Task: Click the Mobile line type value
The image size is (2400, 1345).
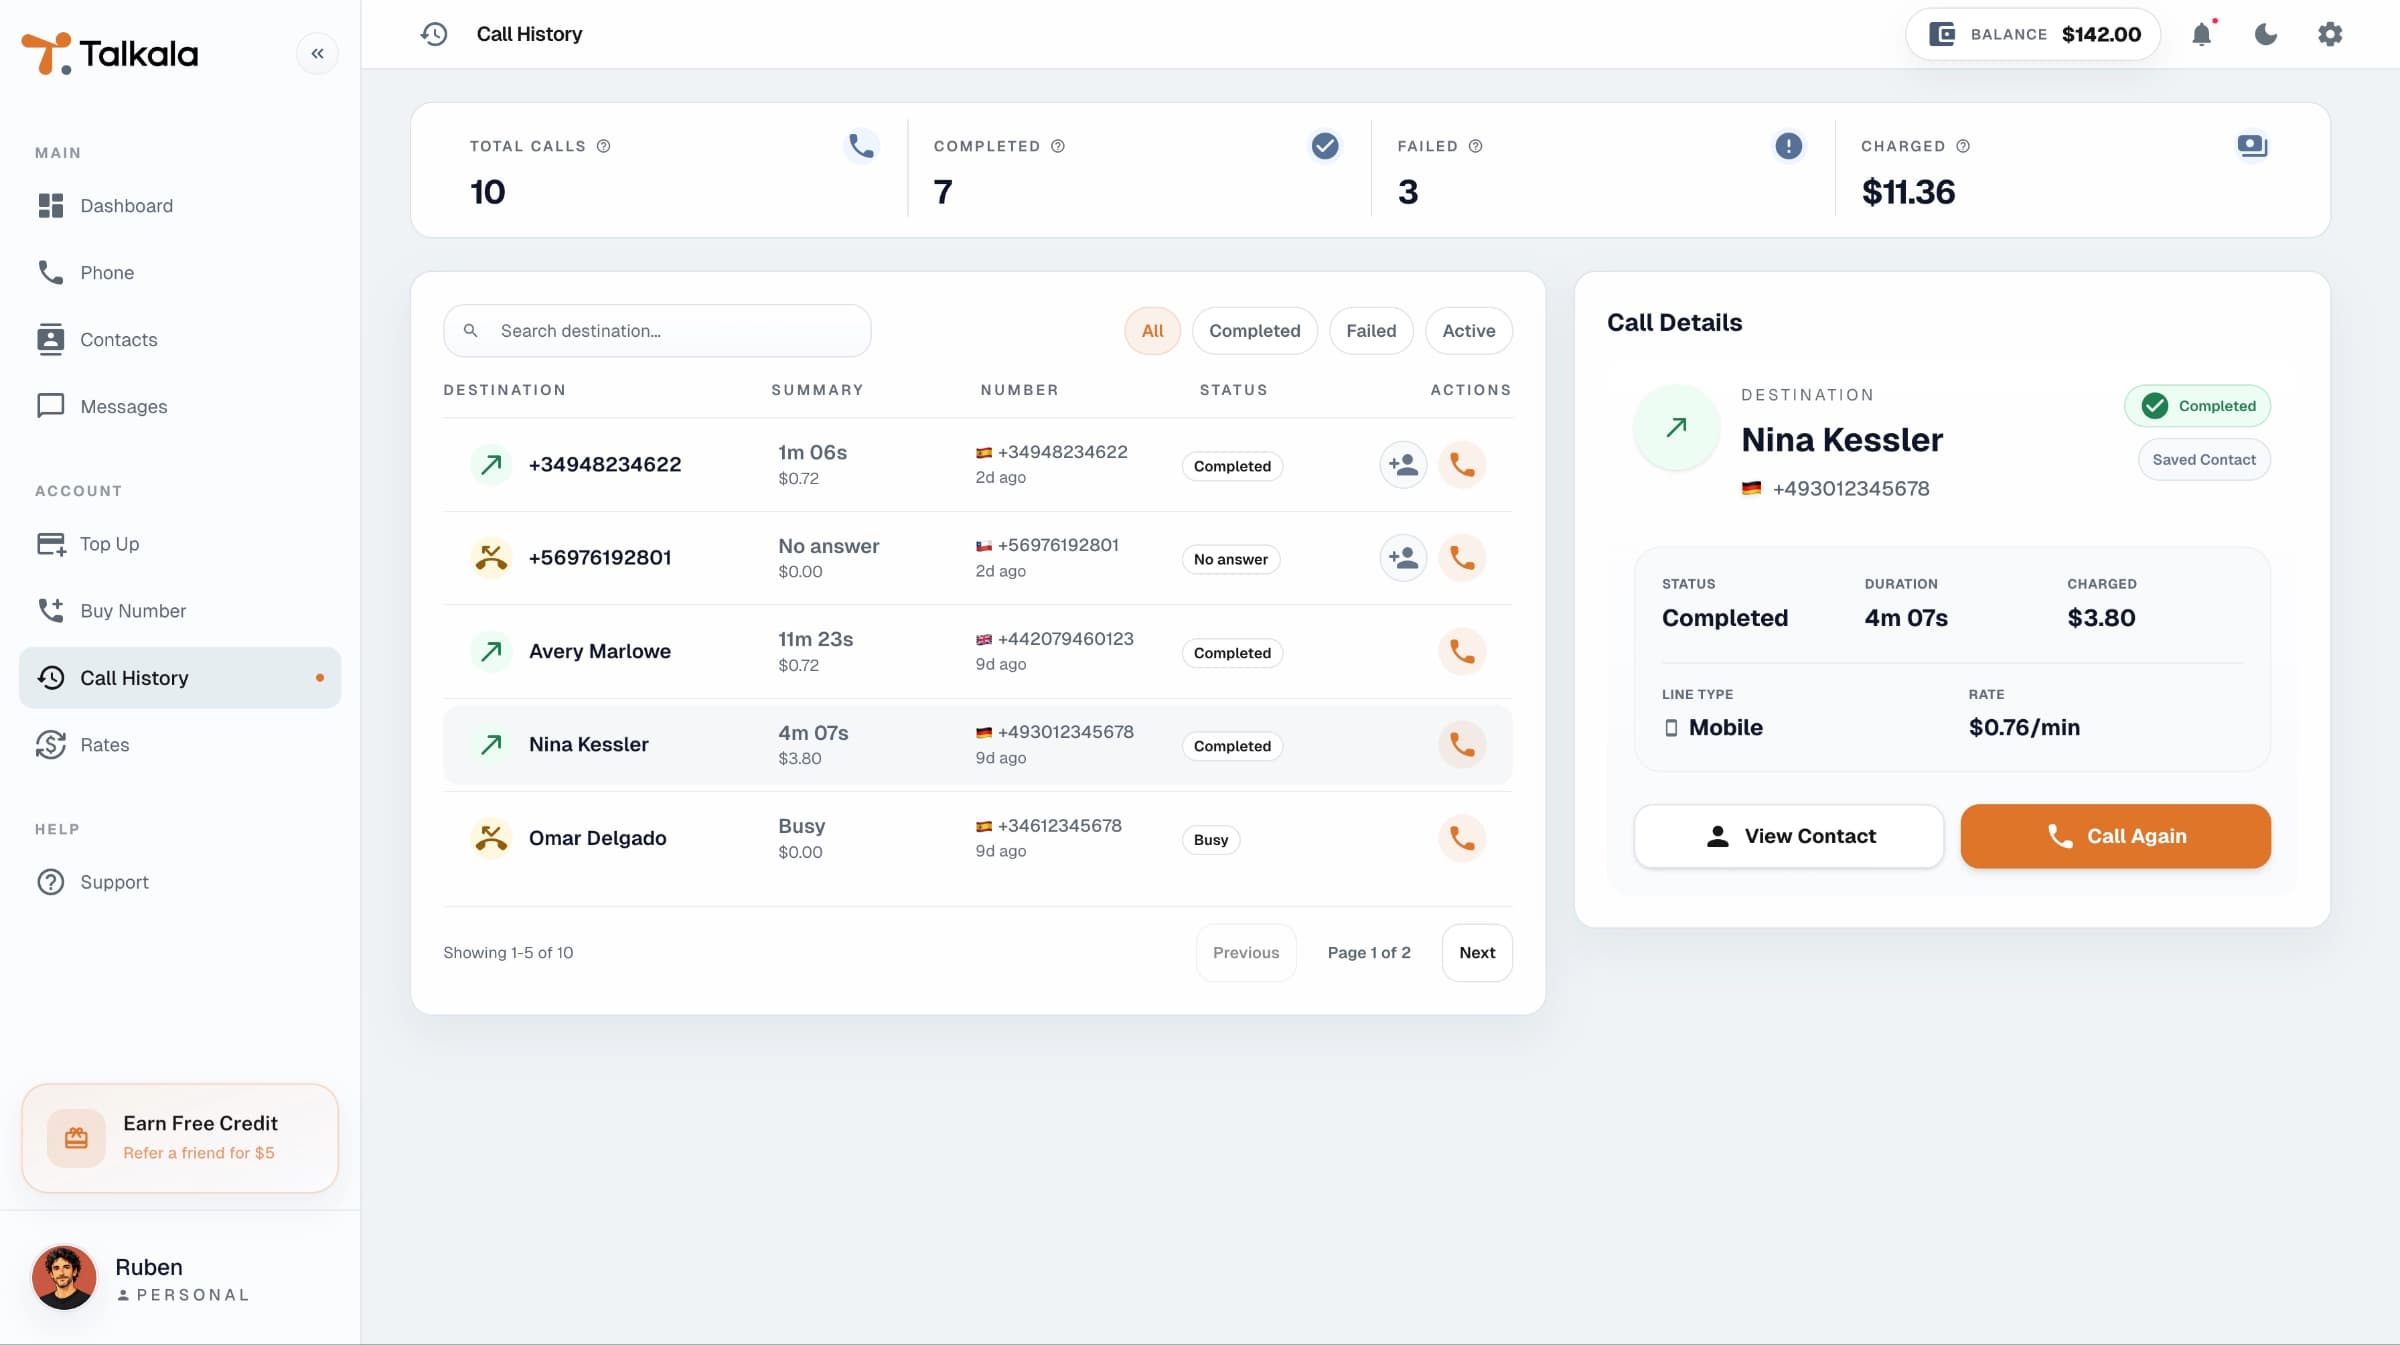Action: click(1725, 728)
